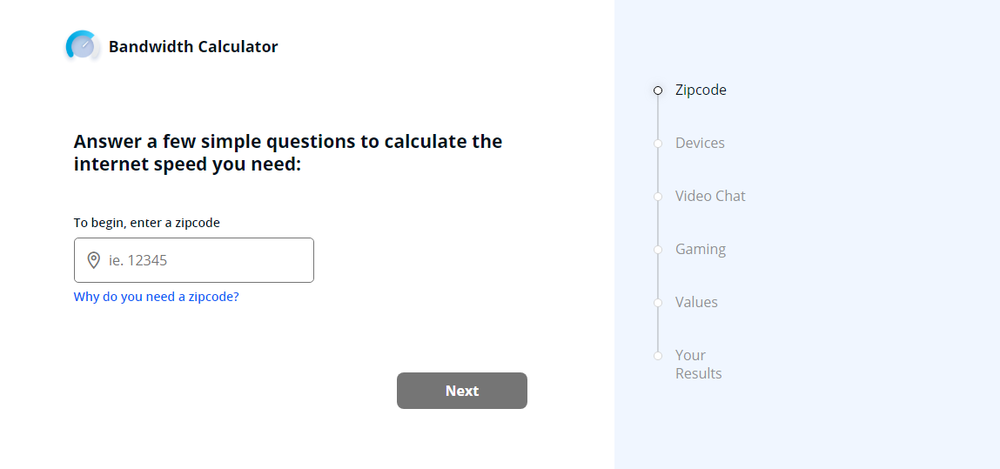
Task: Open the Your Results step label
Action: (x=698, y=364)
